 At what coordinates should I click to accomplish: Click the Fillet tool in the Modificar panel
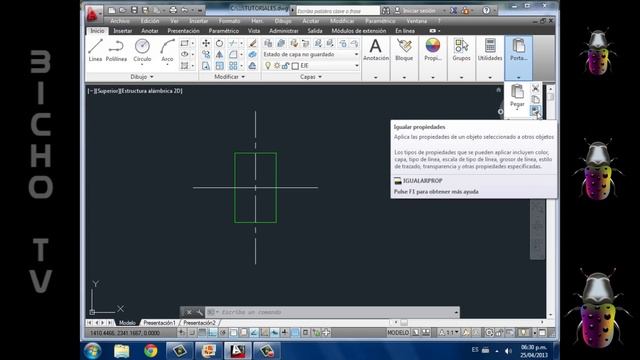pos(233,54)
